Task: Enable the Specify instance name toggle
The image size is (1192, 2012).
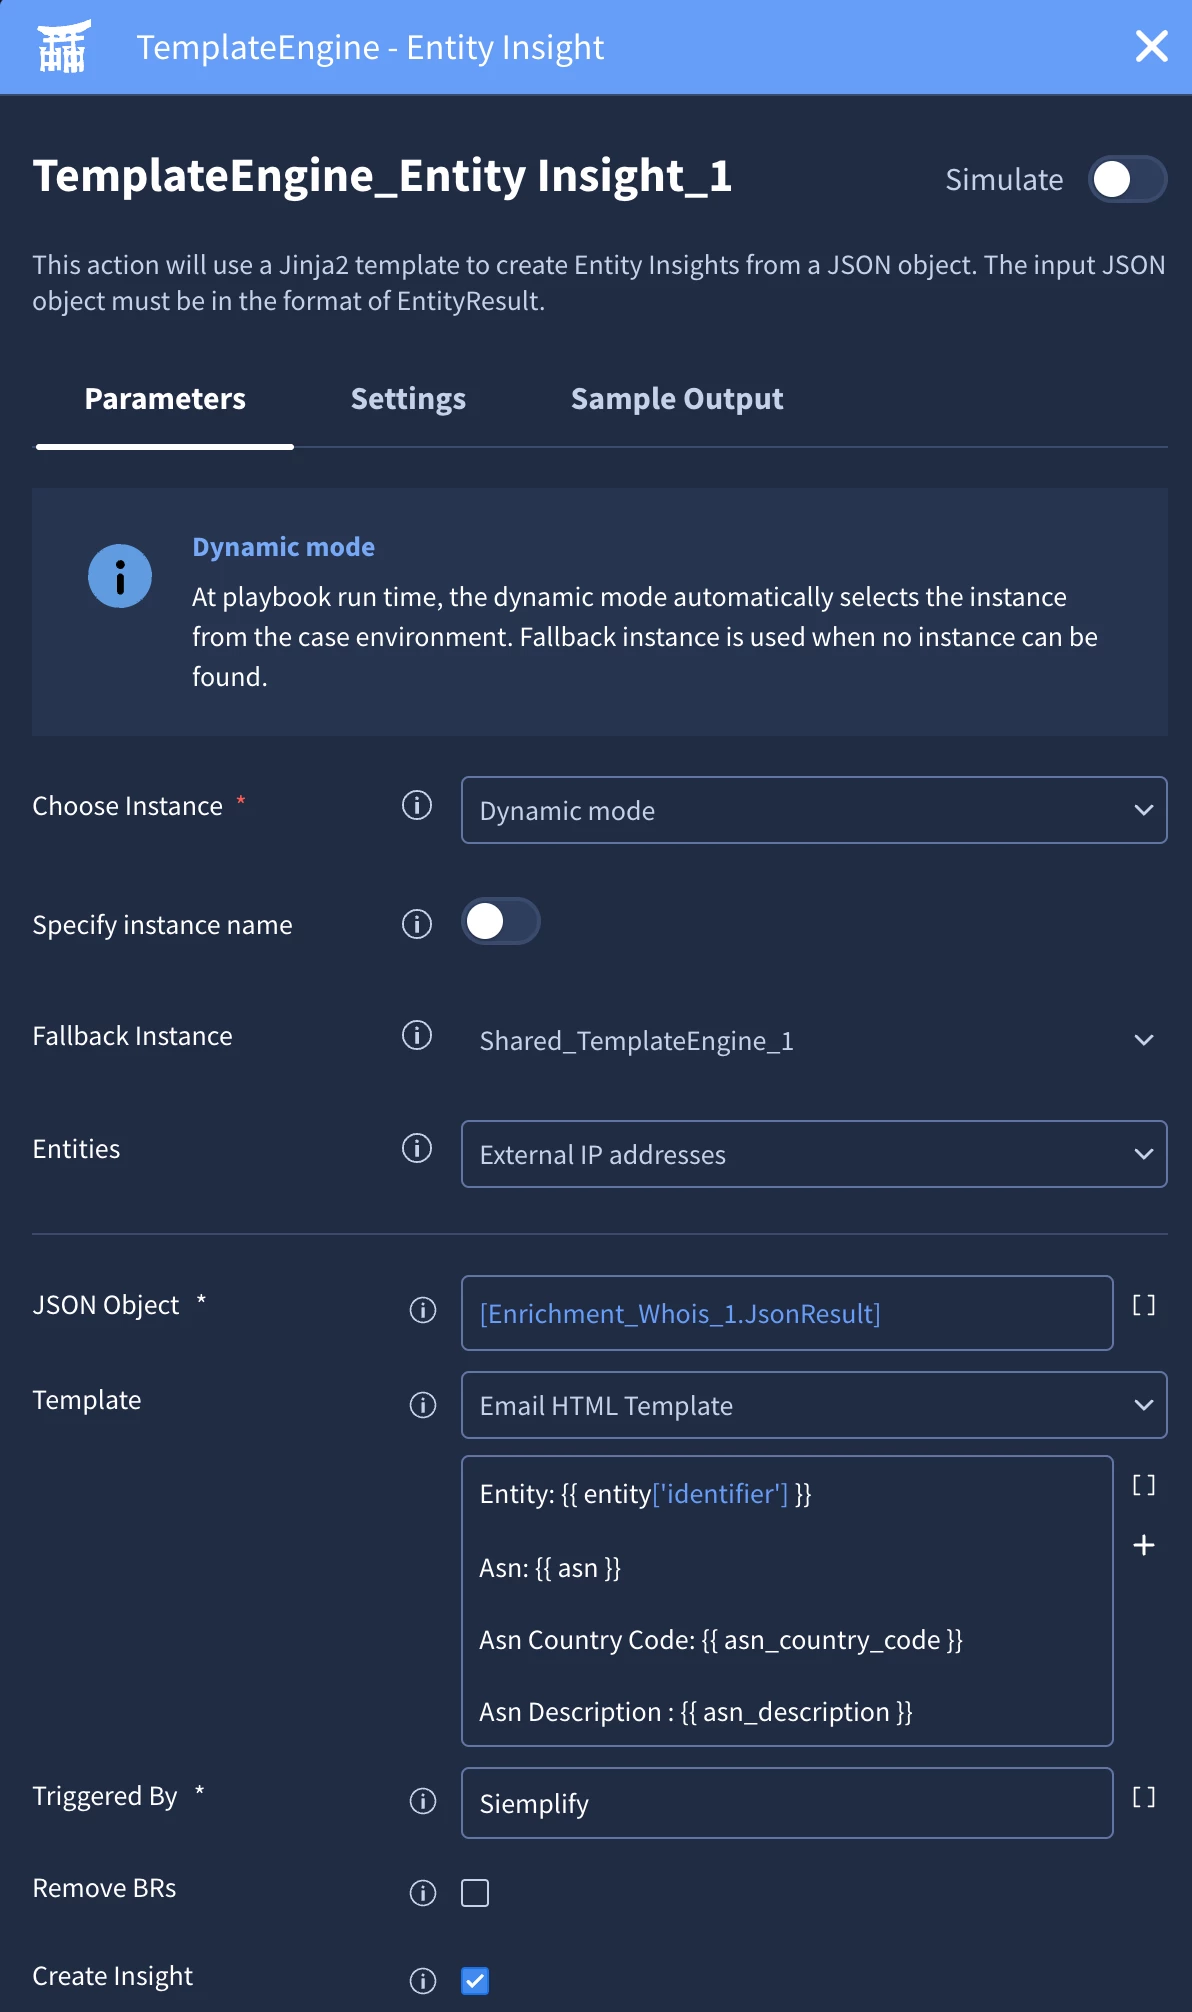Action: coord(501,922)
